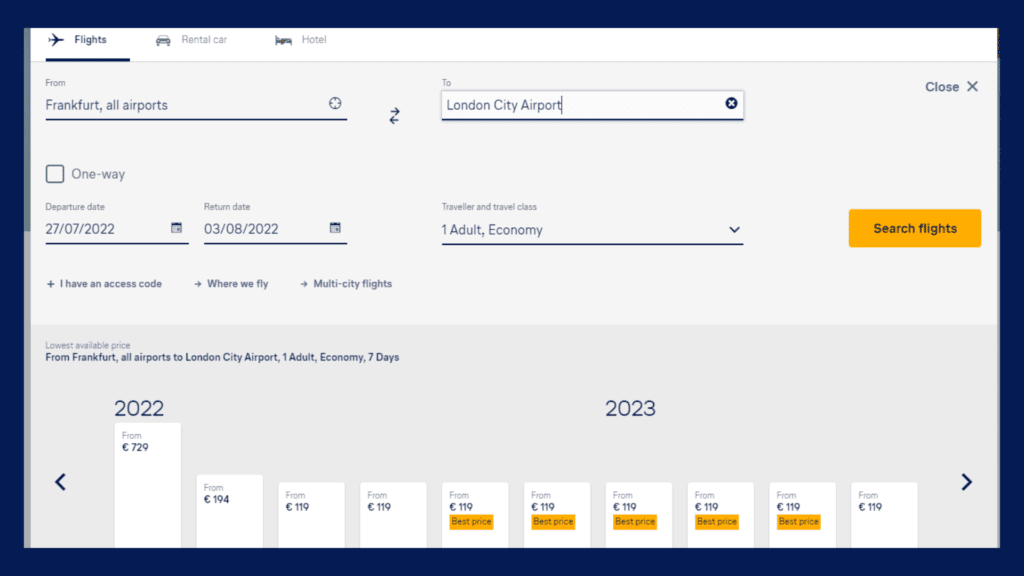
Task: Switch to the Rental car tab
Action: (192, 40)
